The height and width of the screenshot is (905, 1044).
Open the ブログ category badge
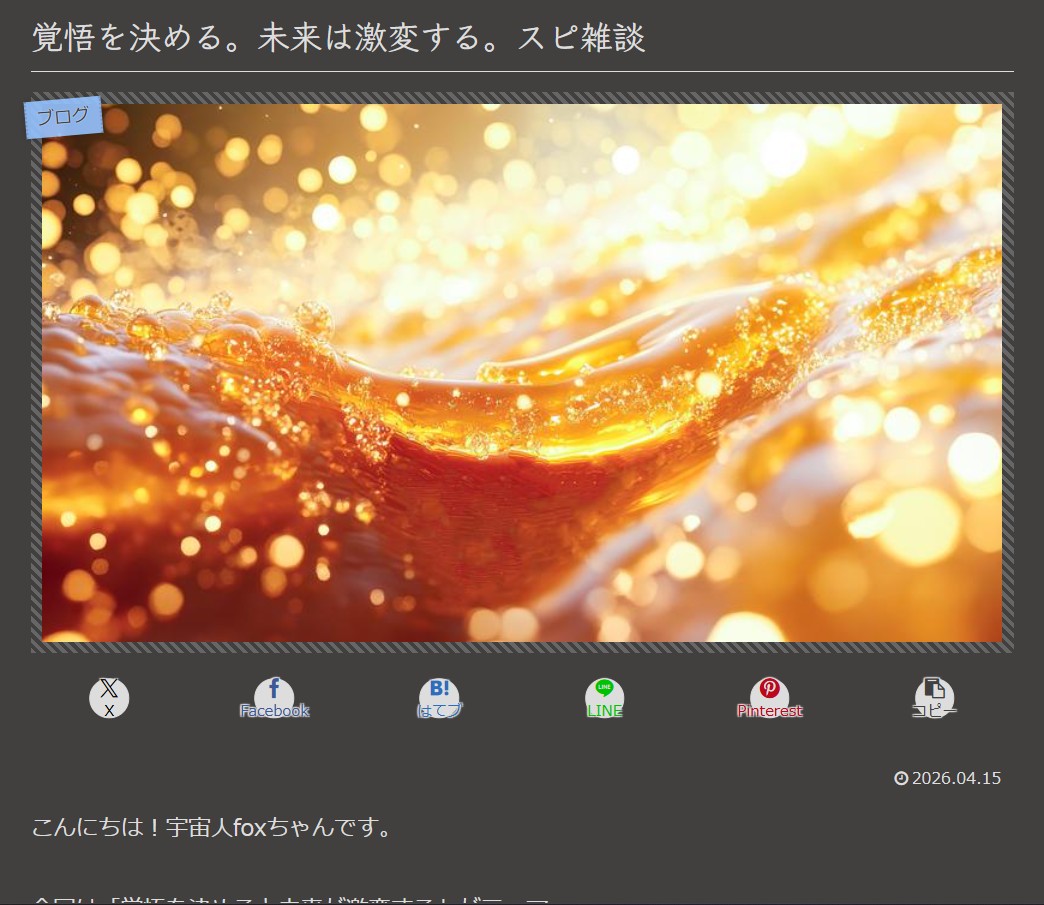click(x=62, y=115)
